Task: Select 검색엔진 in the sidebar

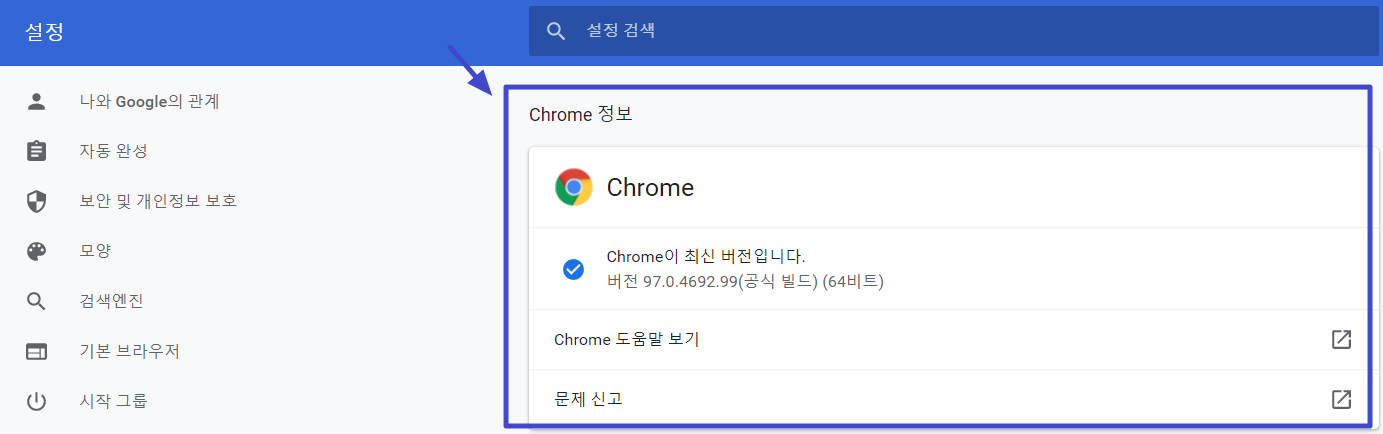Action: click(112, 301)
